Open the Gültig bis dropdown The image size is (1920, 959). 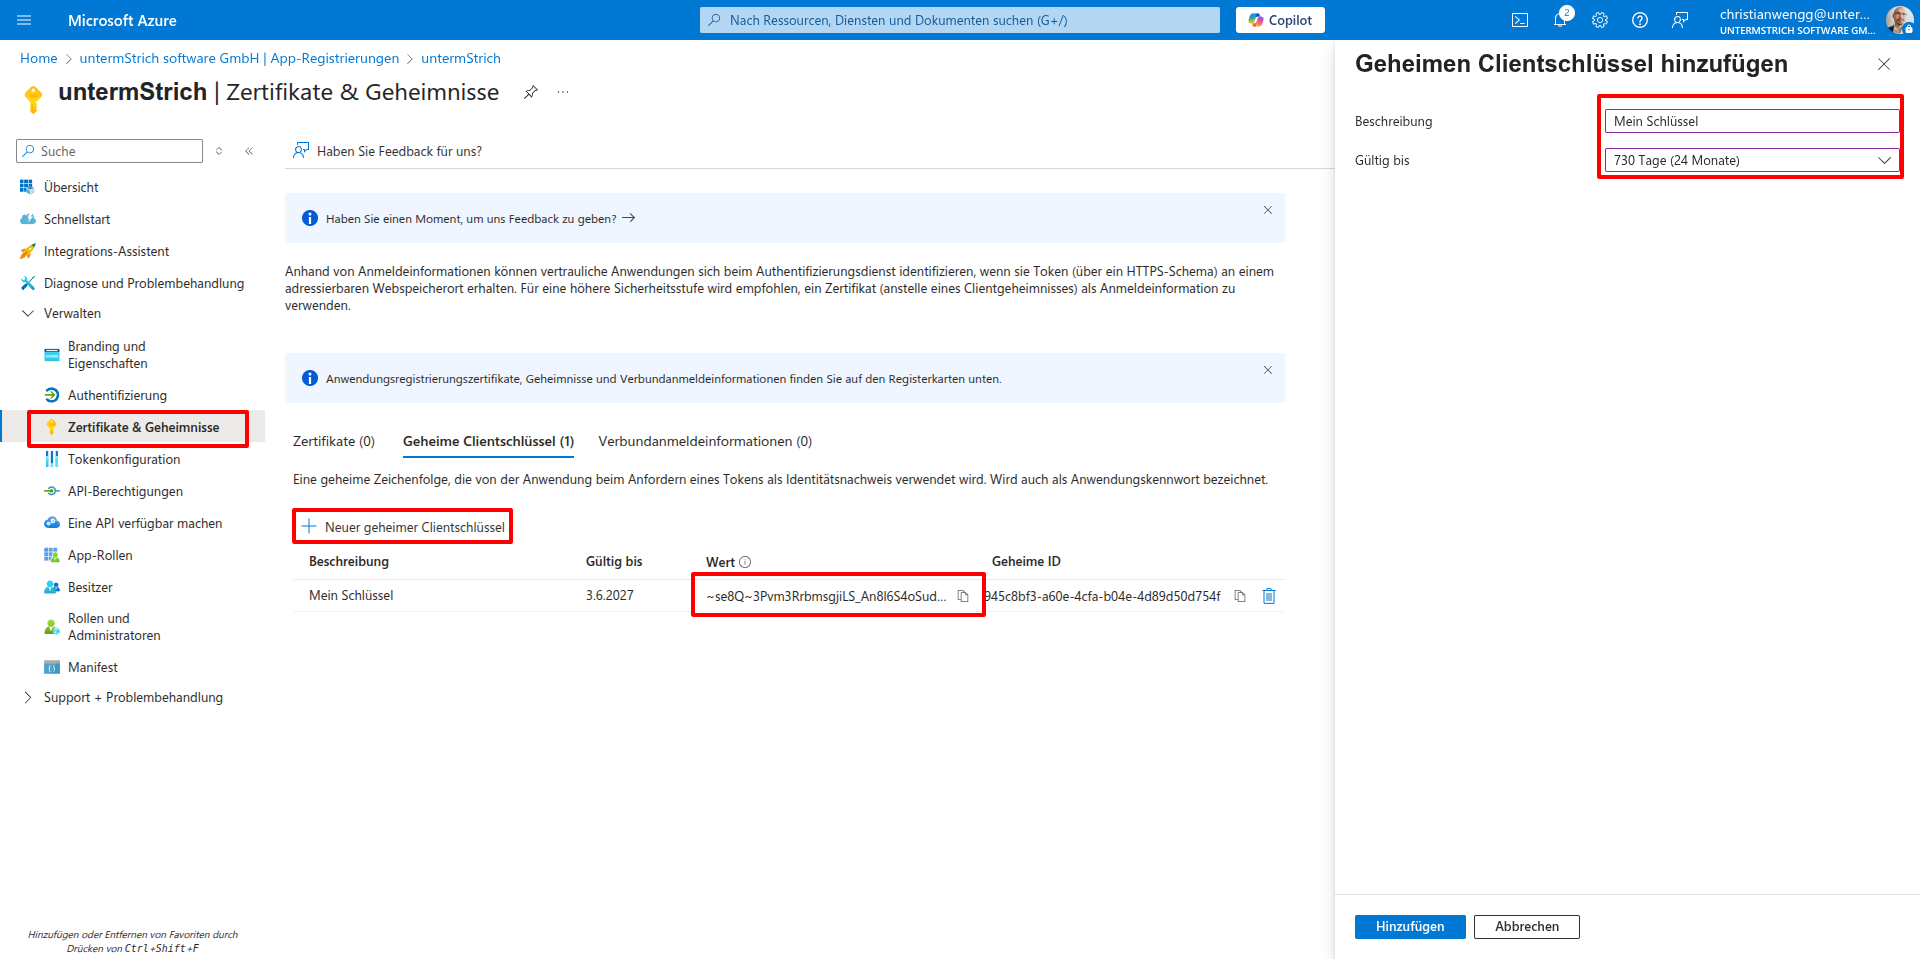tap(1752, 160)
